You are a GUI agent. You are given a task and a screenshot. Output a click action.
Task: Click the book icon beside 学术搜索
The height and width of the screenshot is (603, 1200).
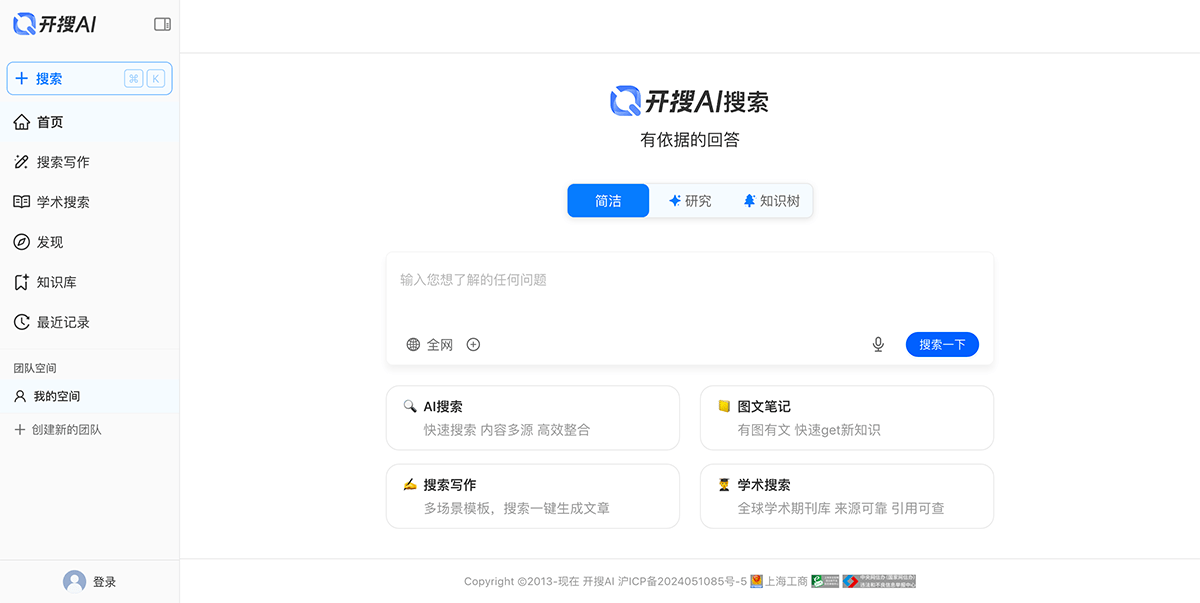coord(21,202)
